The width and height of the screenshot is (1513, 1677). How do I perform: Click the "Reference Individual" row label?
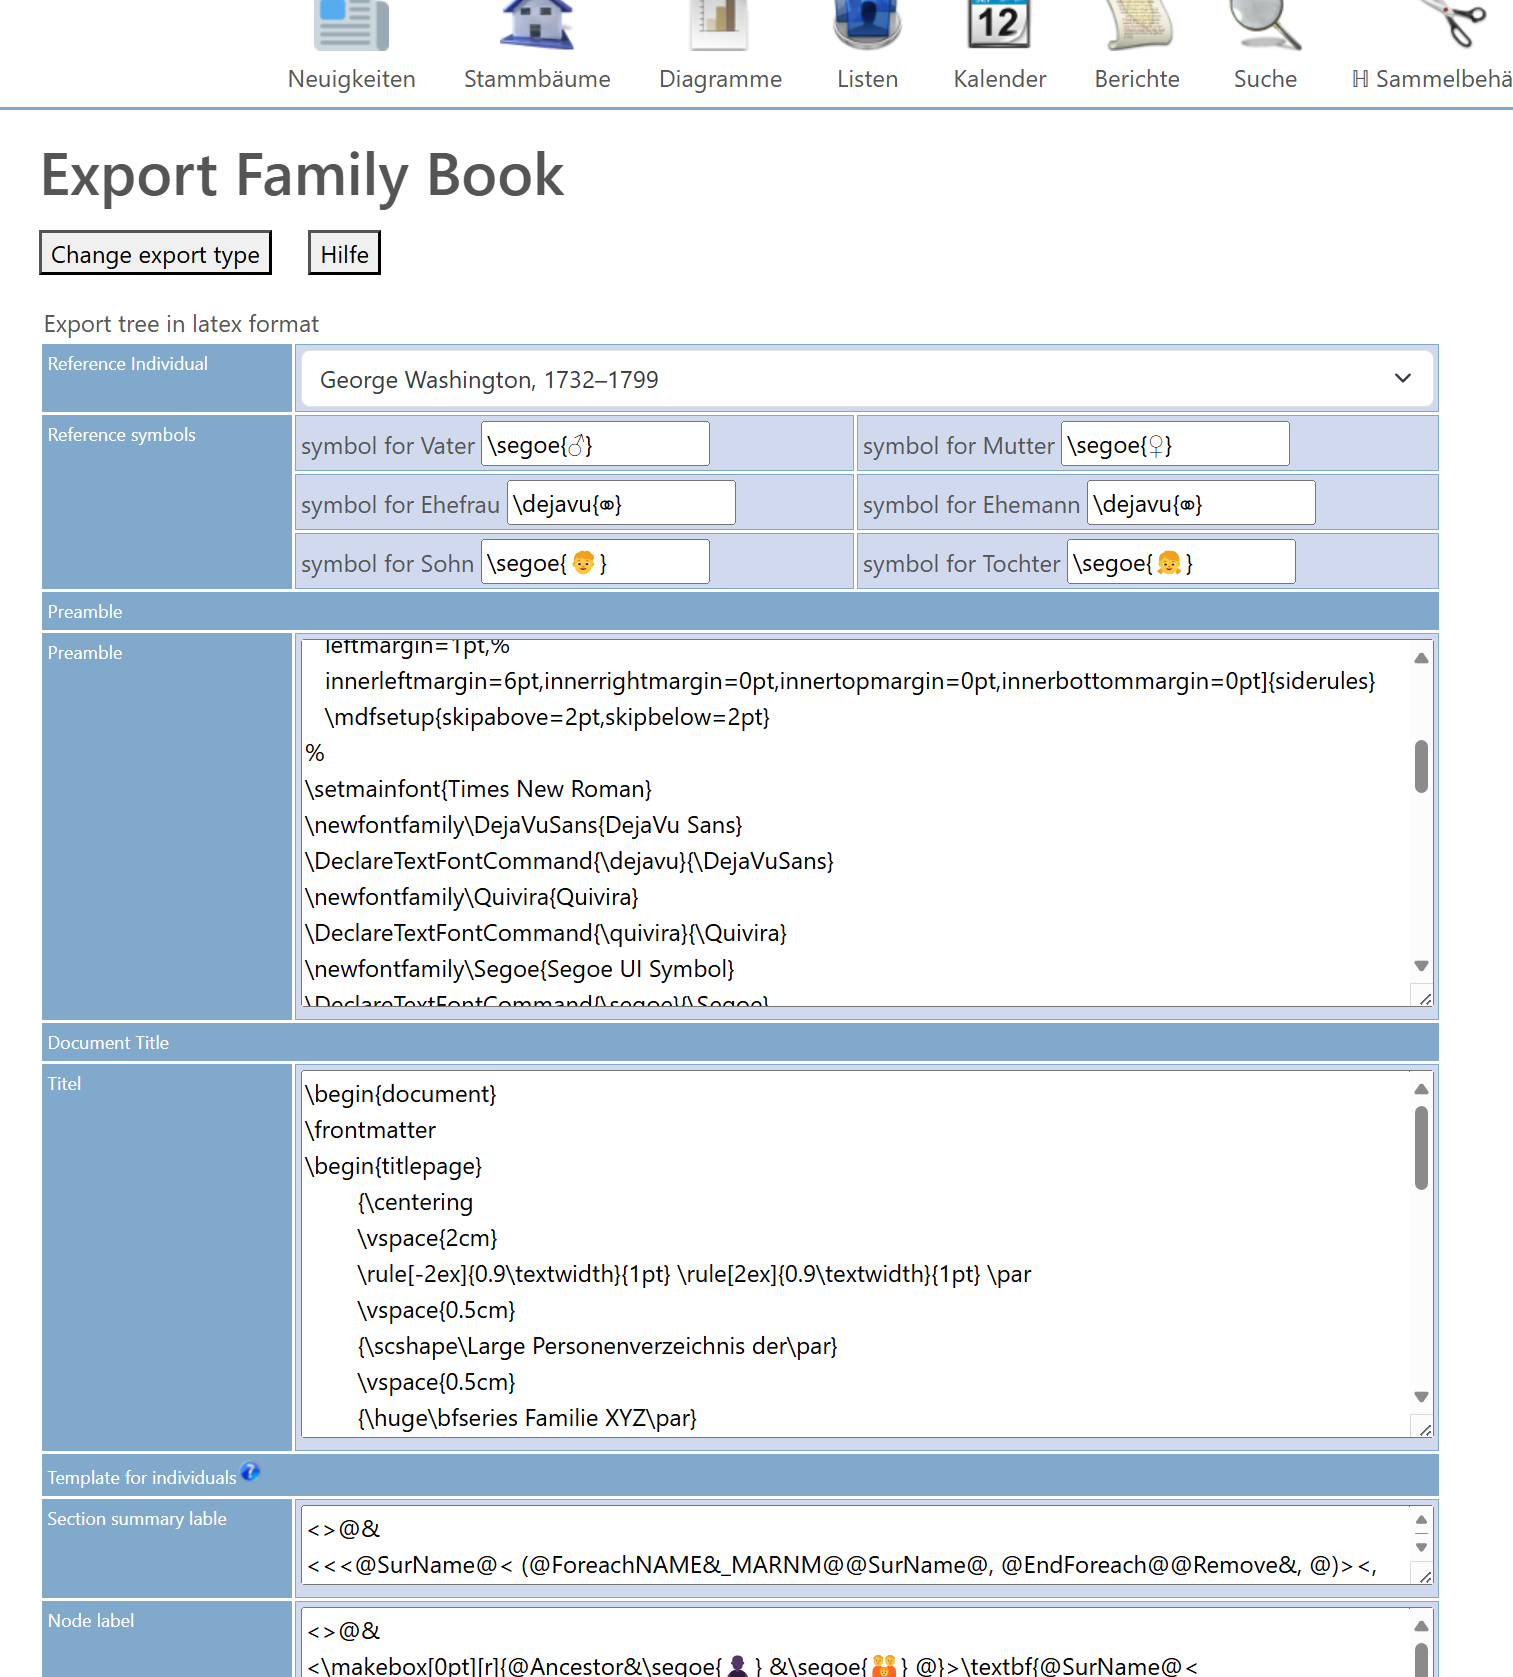[x=128, y=364]
